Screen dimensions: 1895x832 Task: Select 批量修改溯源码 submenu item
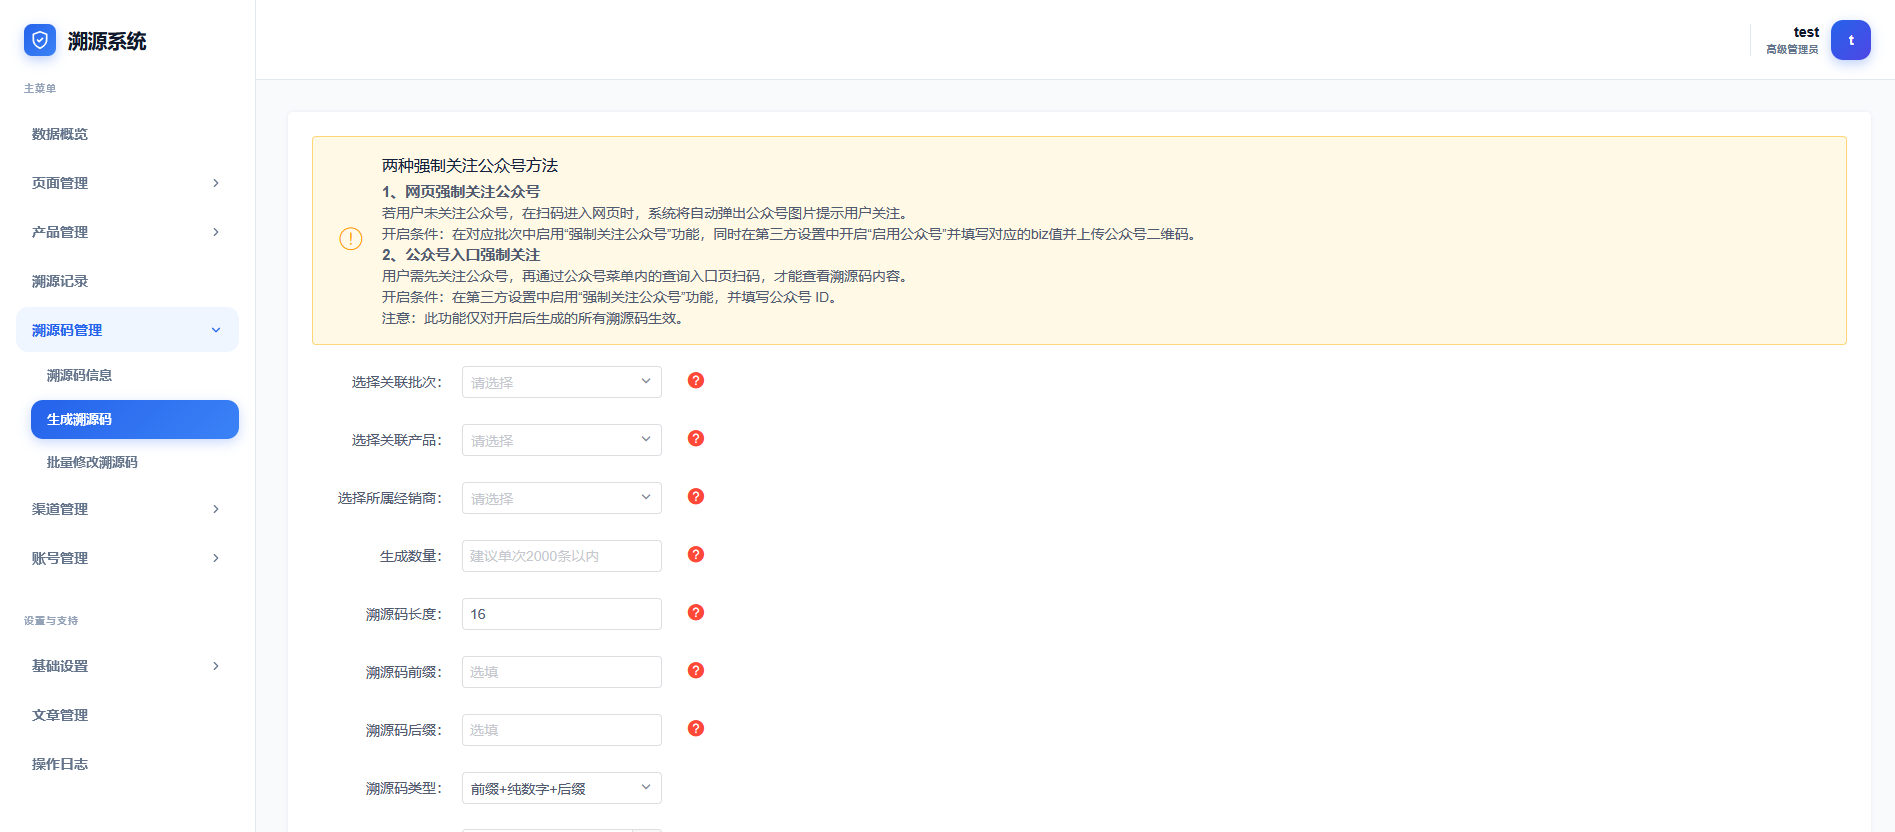(135, 462)
